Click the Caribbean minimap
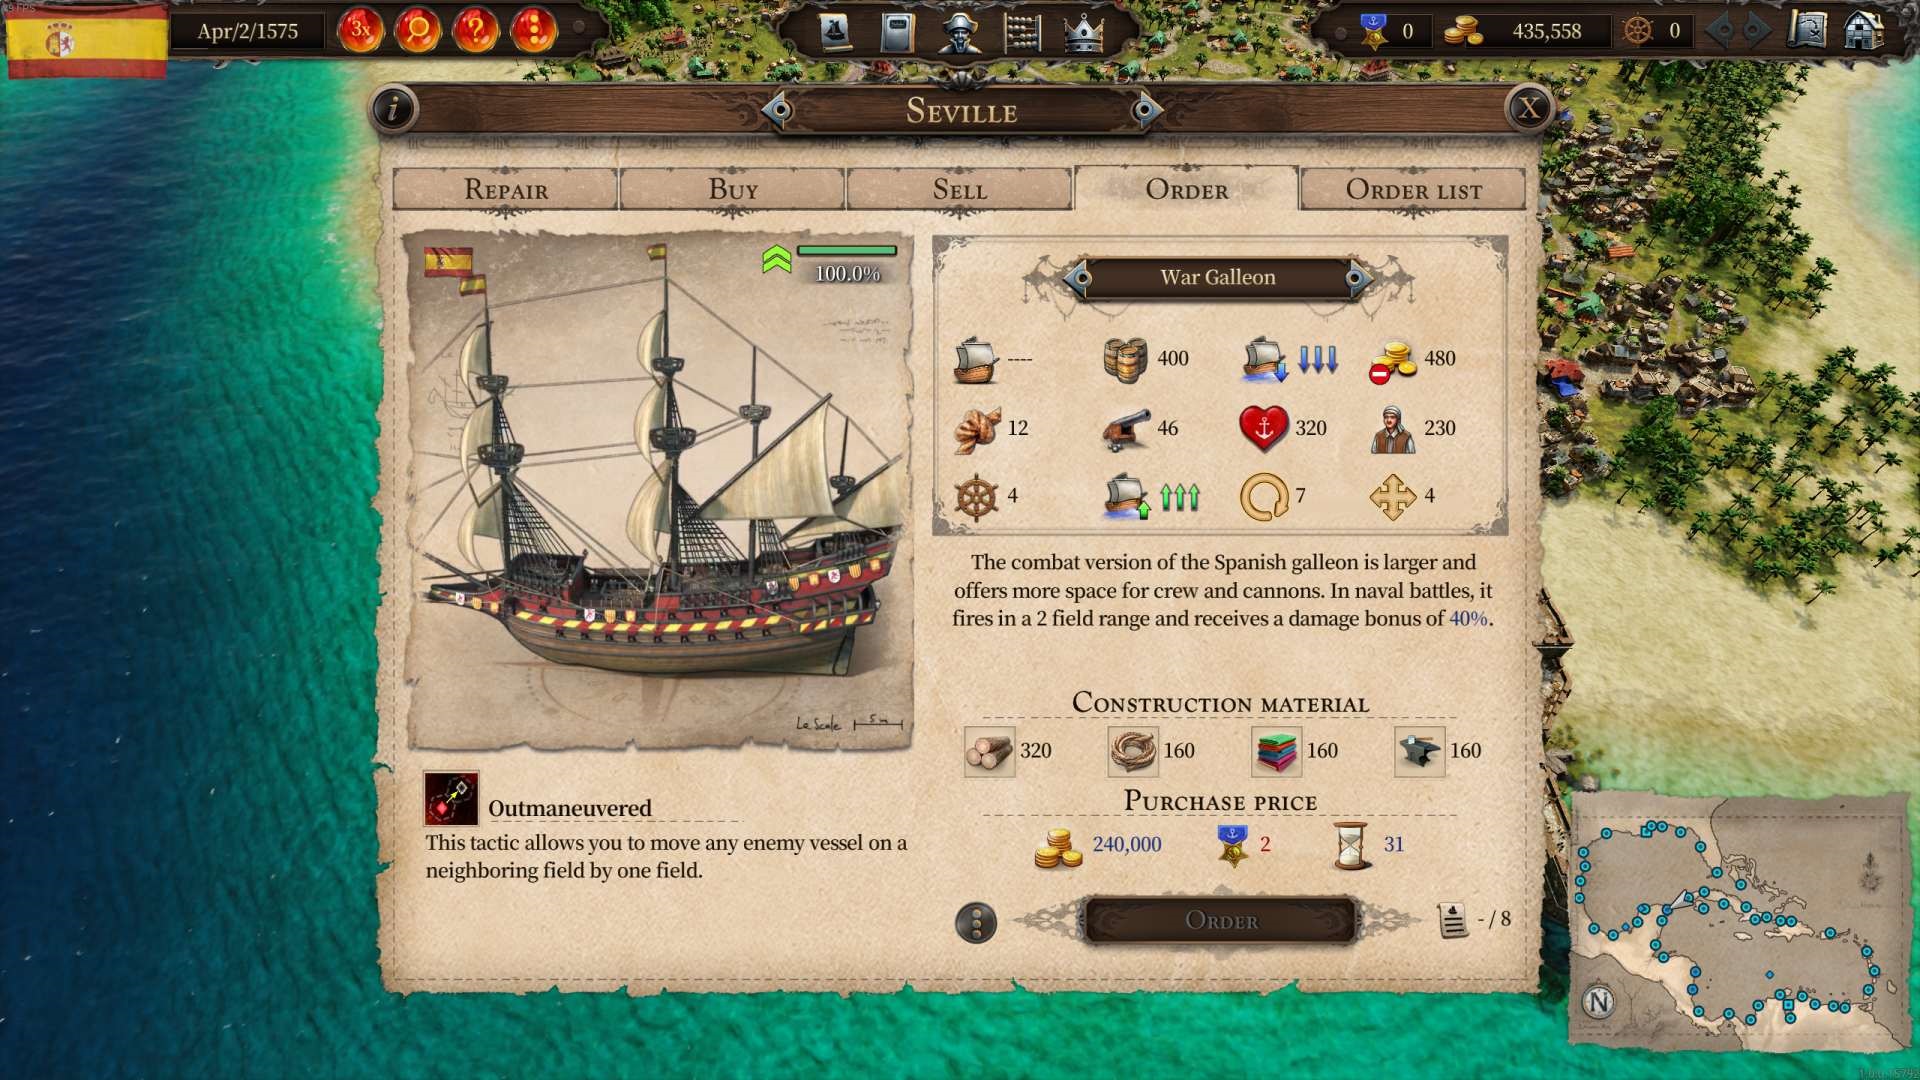 click(1741, 920)
